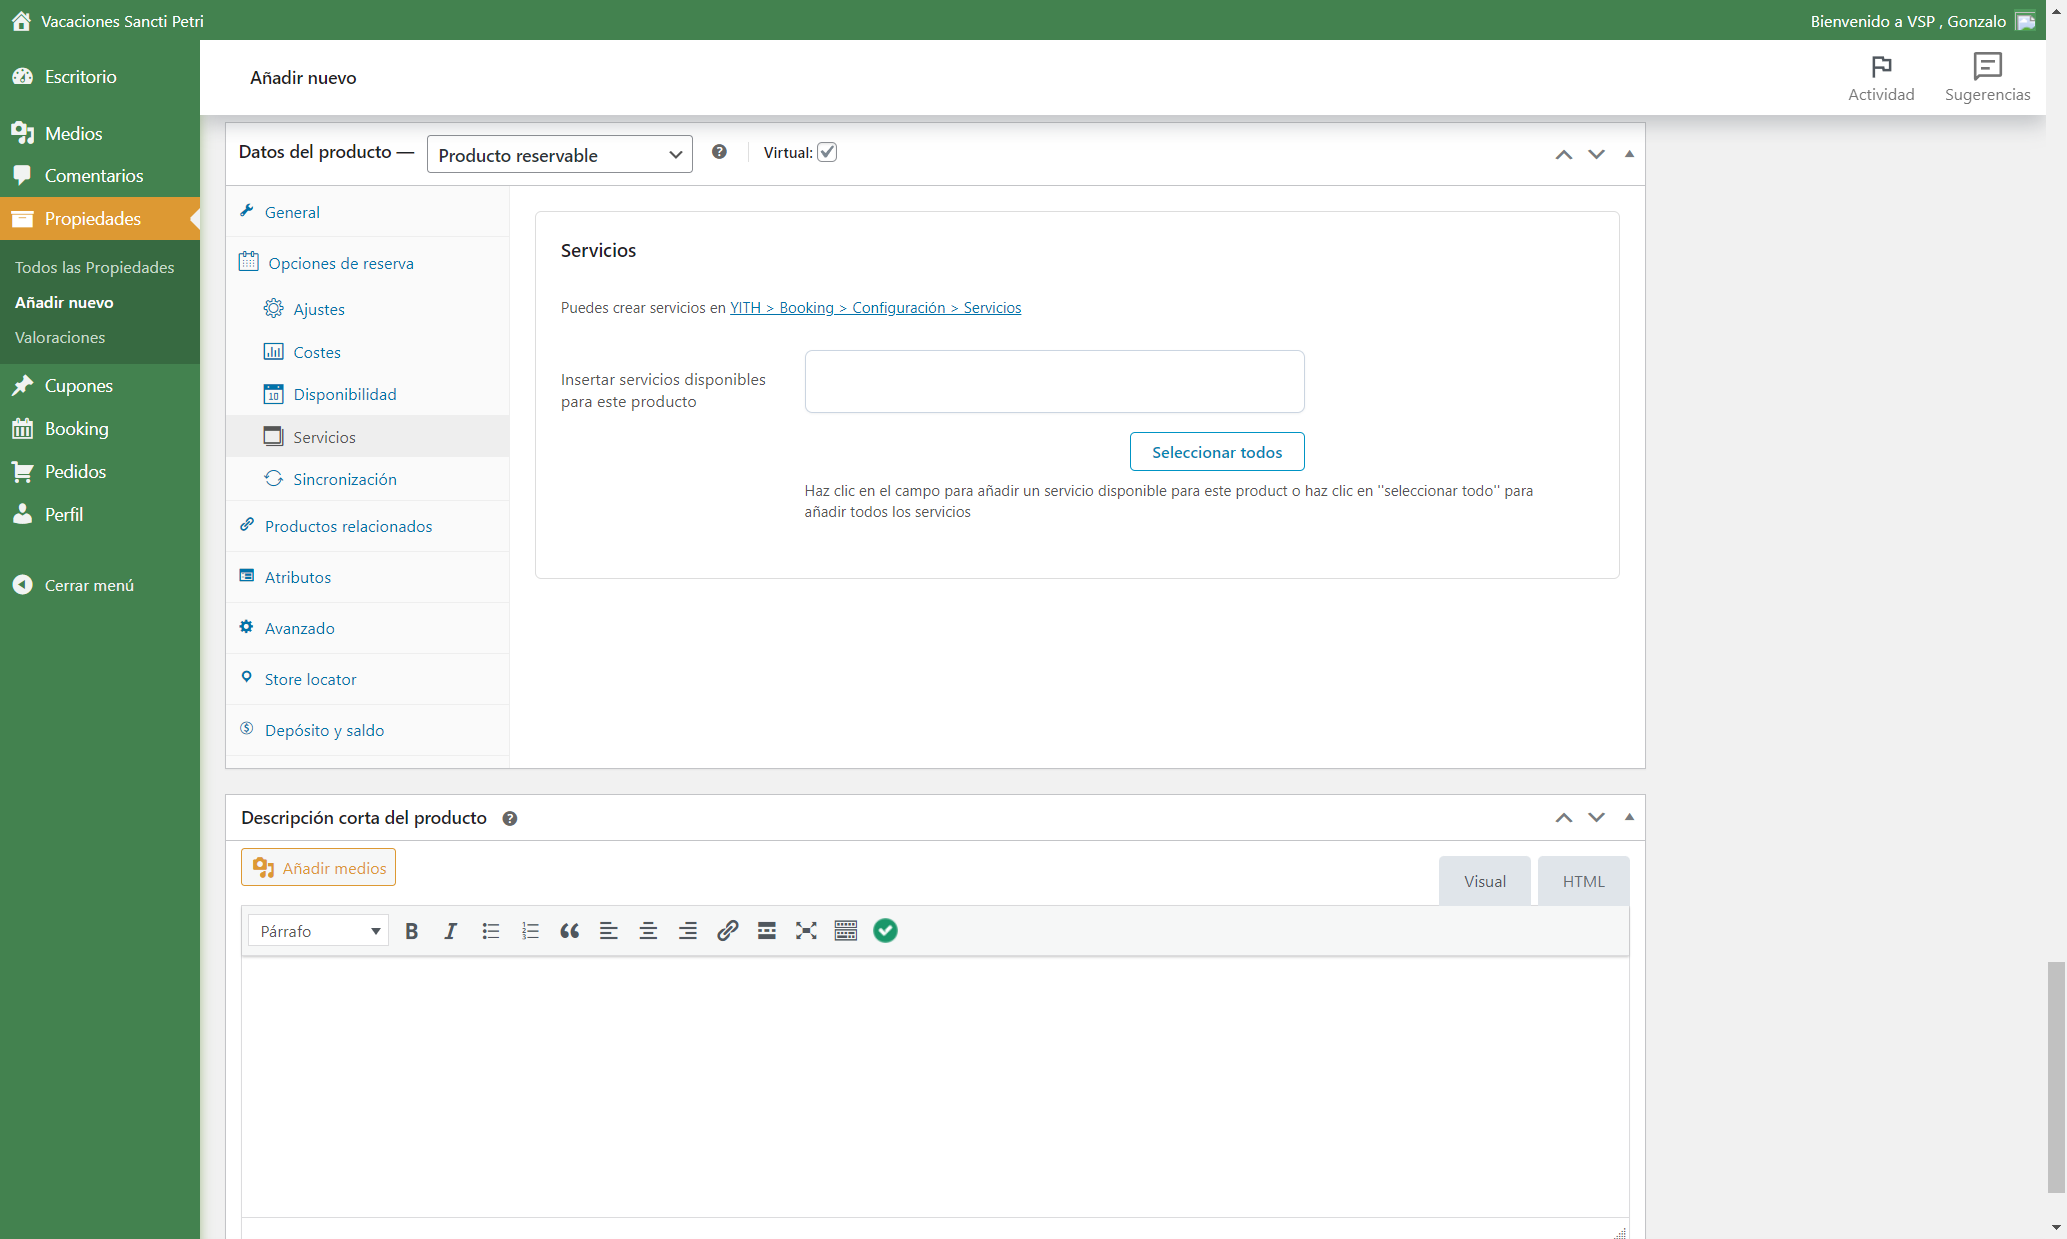Click the green checkmark toolbar icon
Screen dimensions: 2067x1239
point(885,931)
